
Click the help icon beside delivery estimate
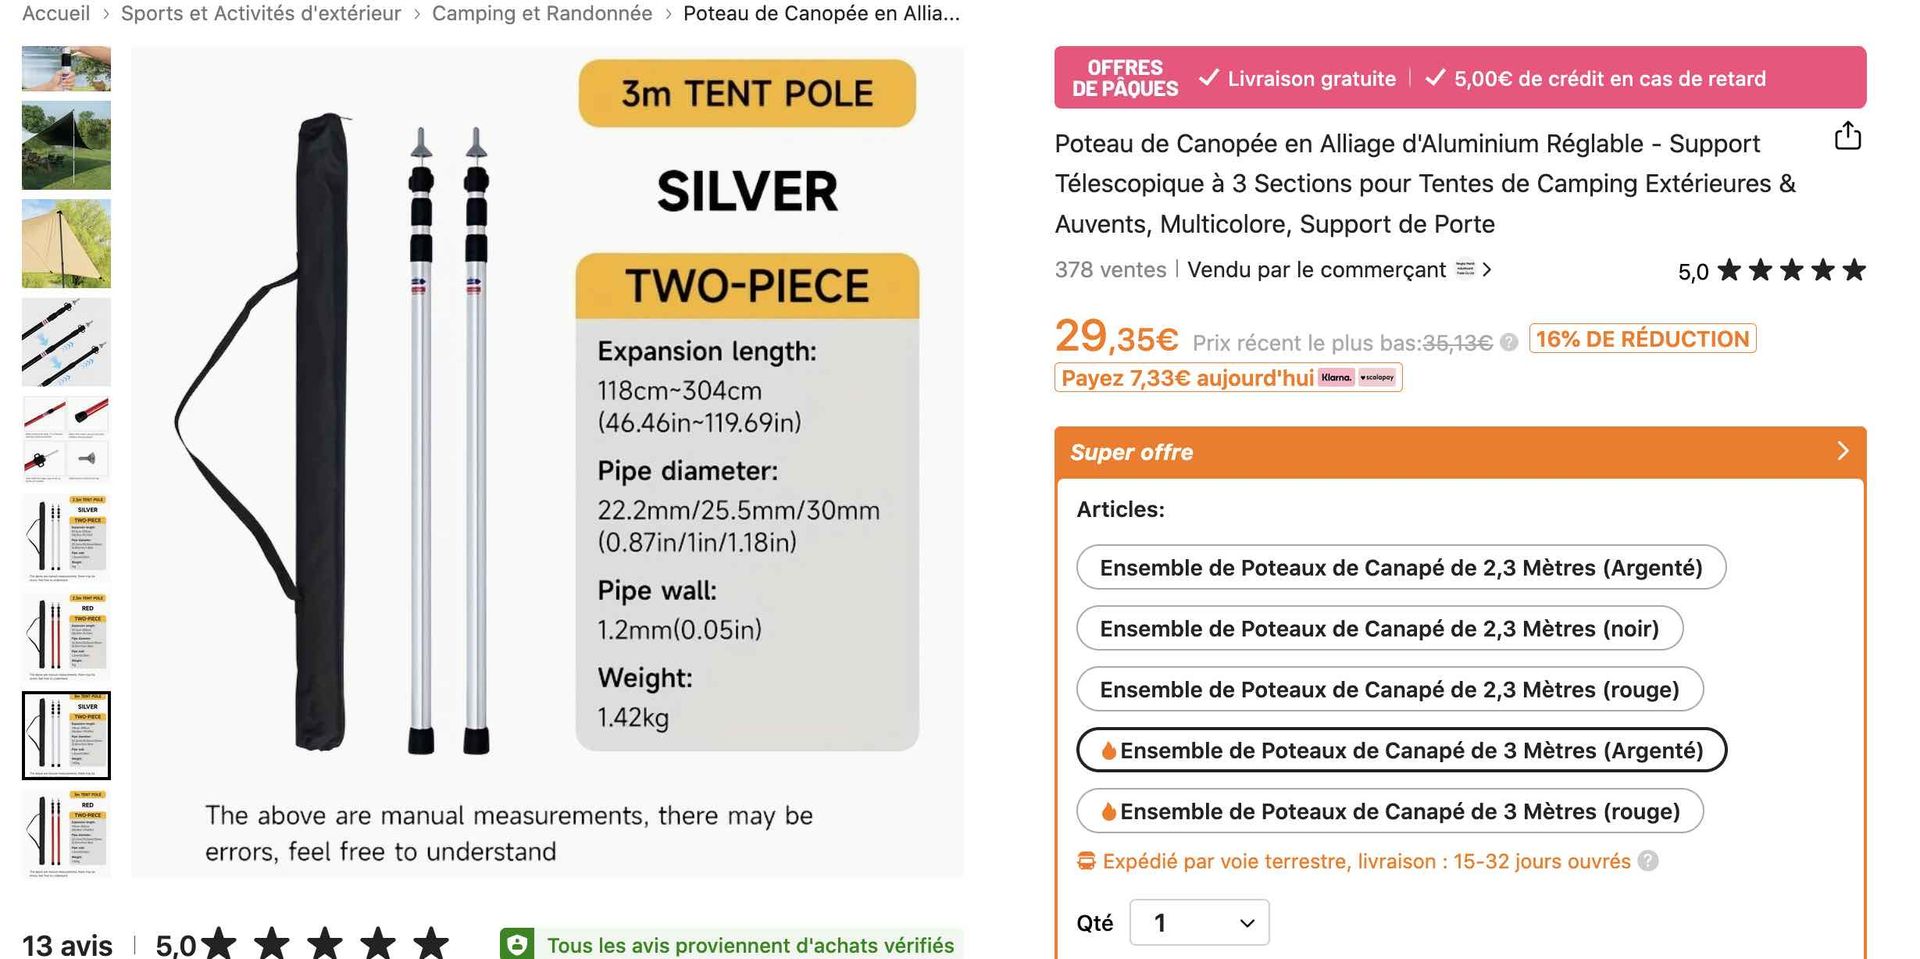coord(1648,861)
